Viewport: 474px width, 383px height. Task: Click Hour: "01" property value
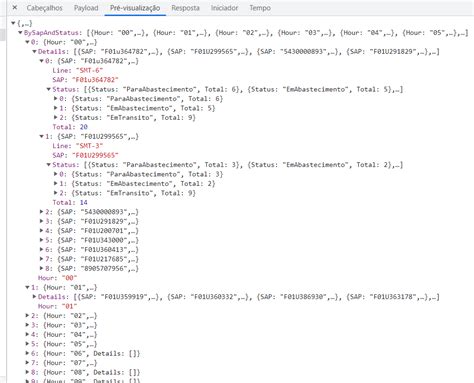(x=69, y=306)
